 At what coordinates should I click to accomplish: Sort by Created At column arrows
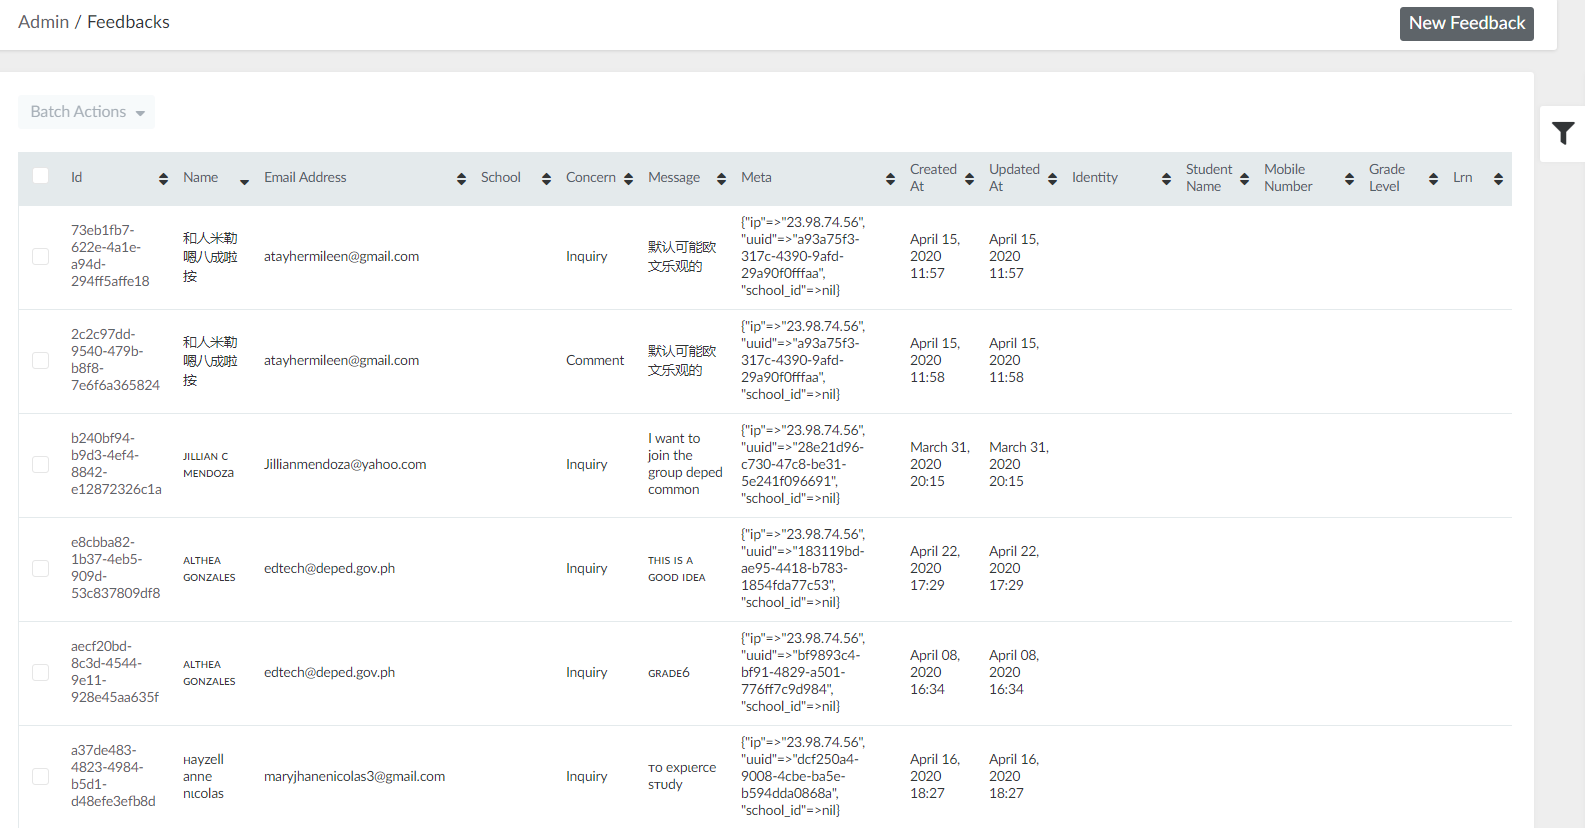[969, 179]
